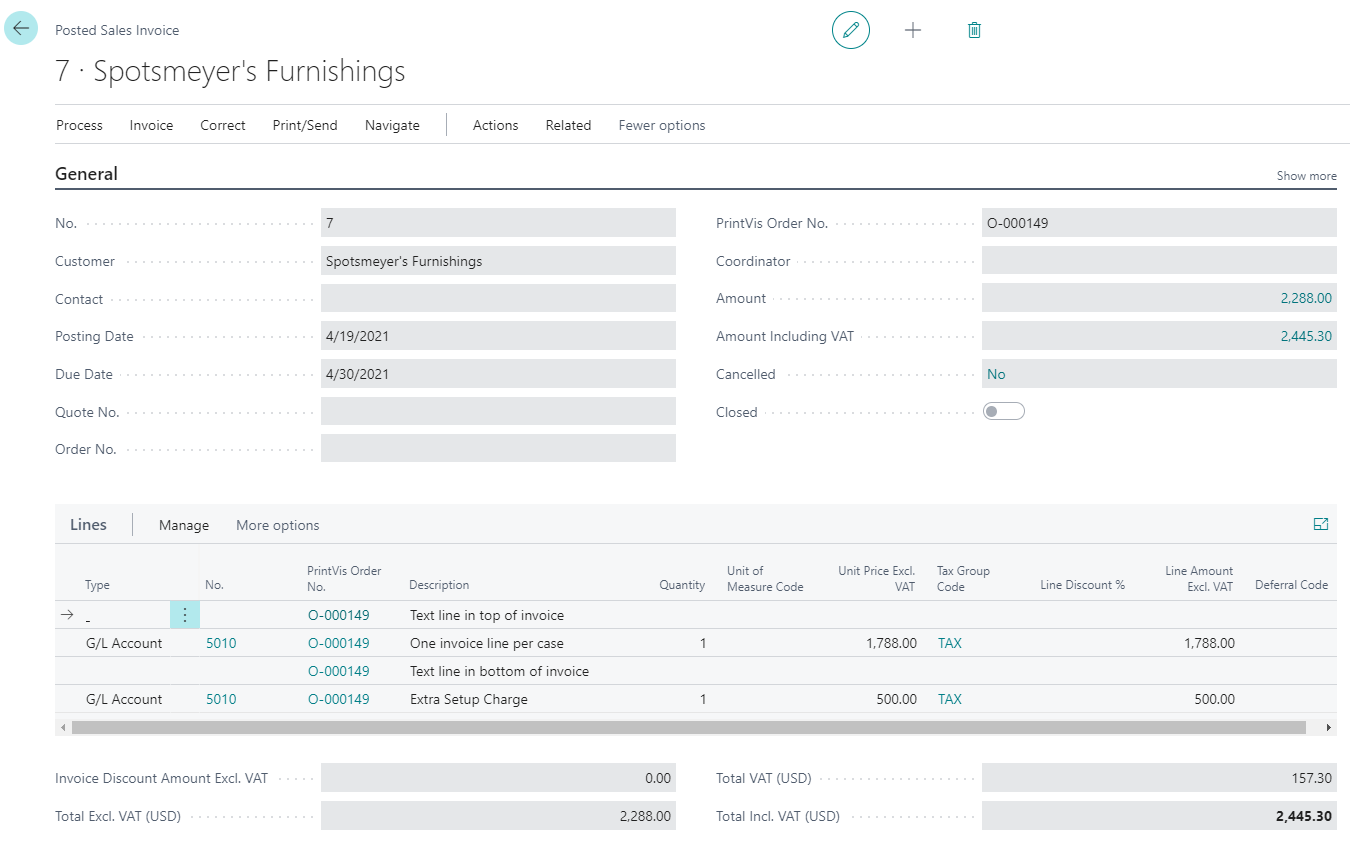
Task: Click TAX in Extra Setup Charge row
Action: 950,699
